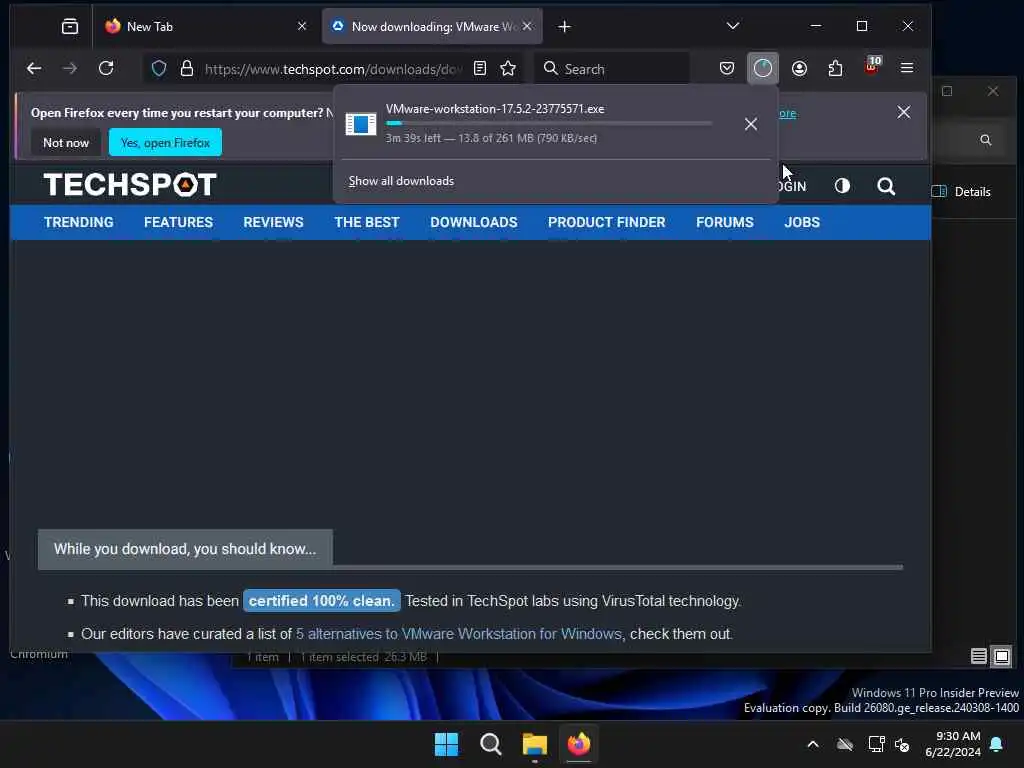This screenshot has height=768, width=1024.
Task: Click Firefox icon in taskbar
Action: pyautogui.click(x=579, y=744)
